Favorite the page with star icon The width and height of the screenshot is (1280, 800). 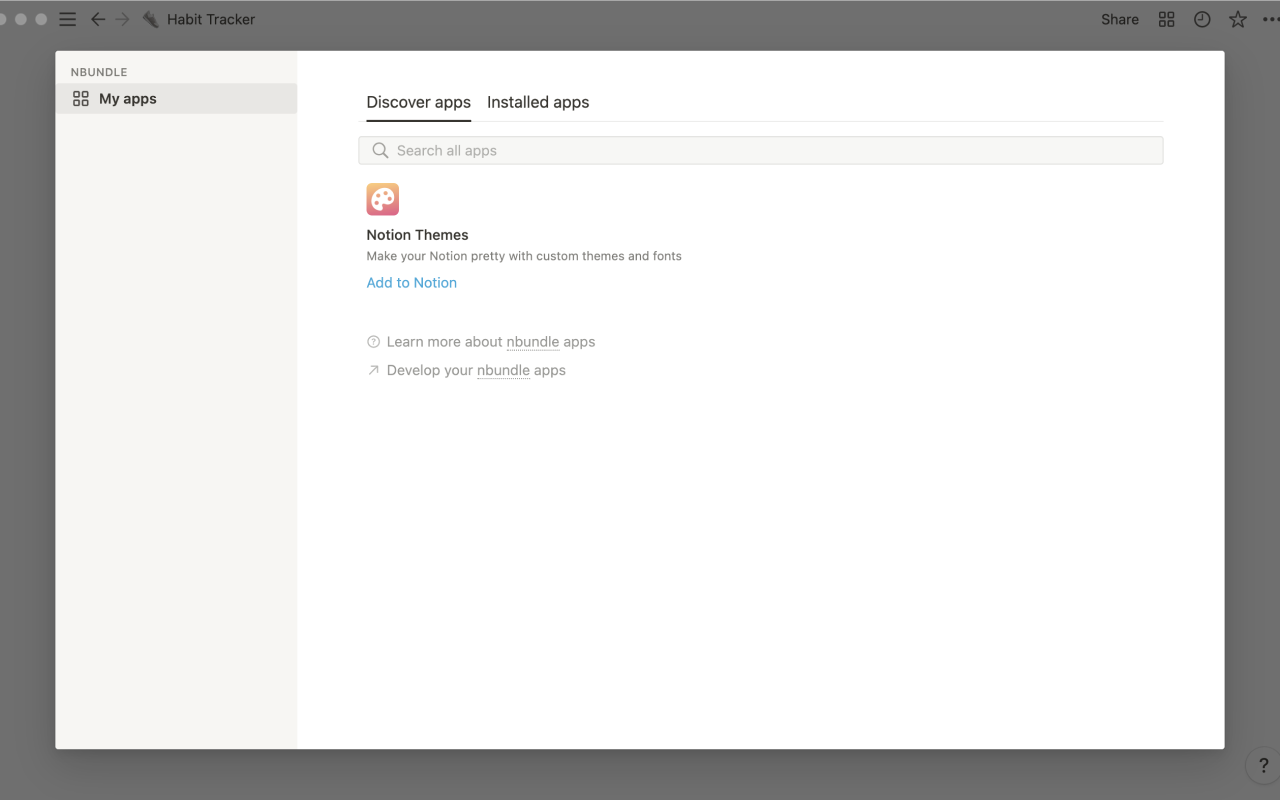tap(1238, 19)
